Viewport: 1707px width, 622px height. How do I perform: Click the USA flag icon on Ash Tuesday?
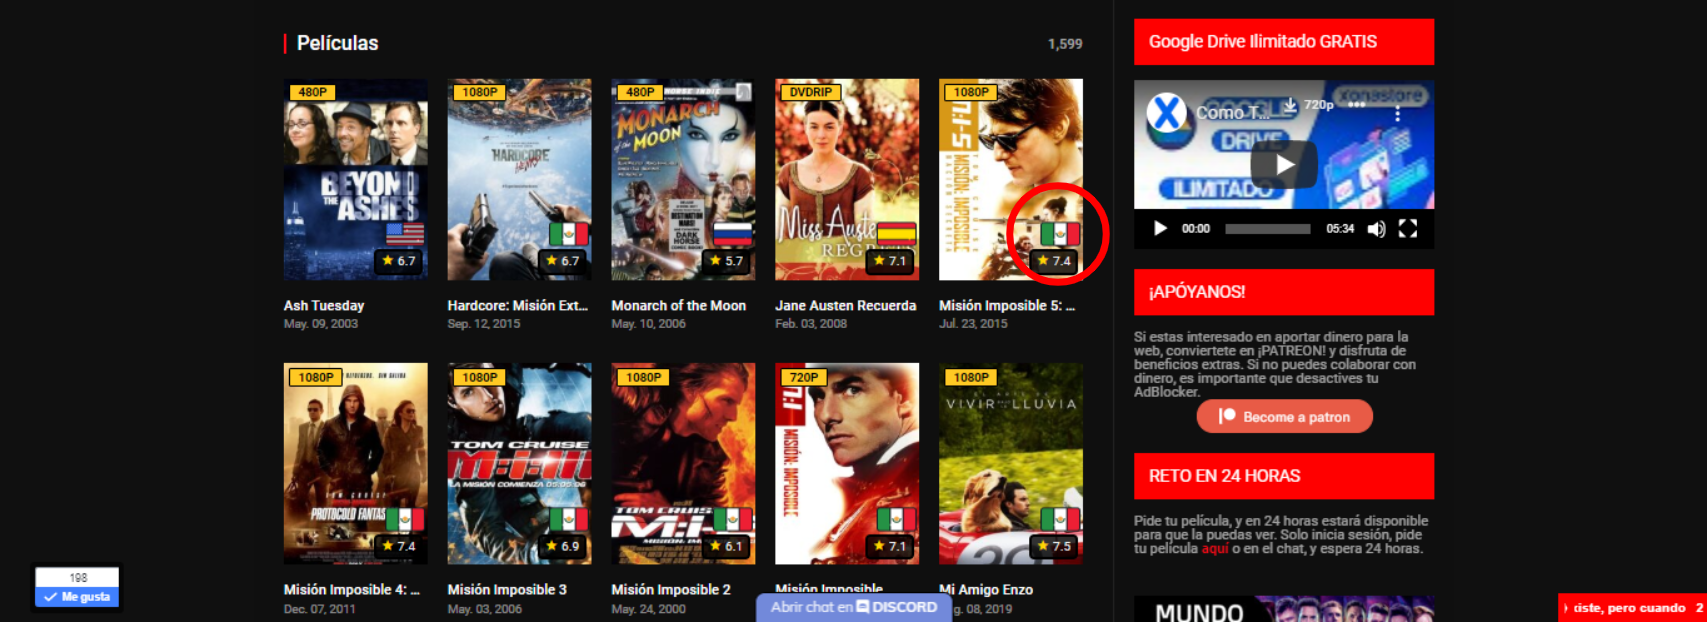coord(404,234)
